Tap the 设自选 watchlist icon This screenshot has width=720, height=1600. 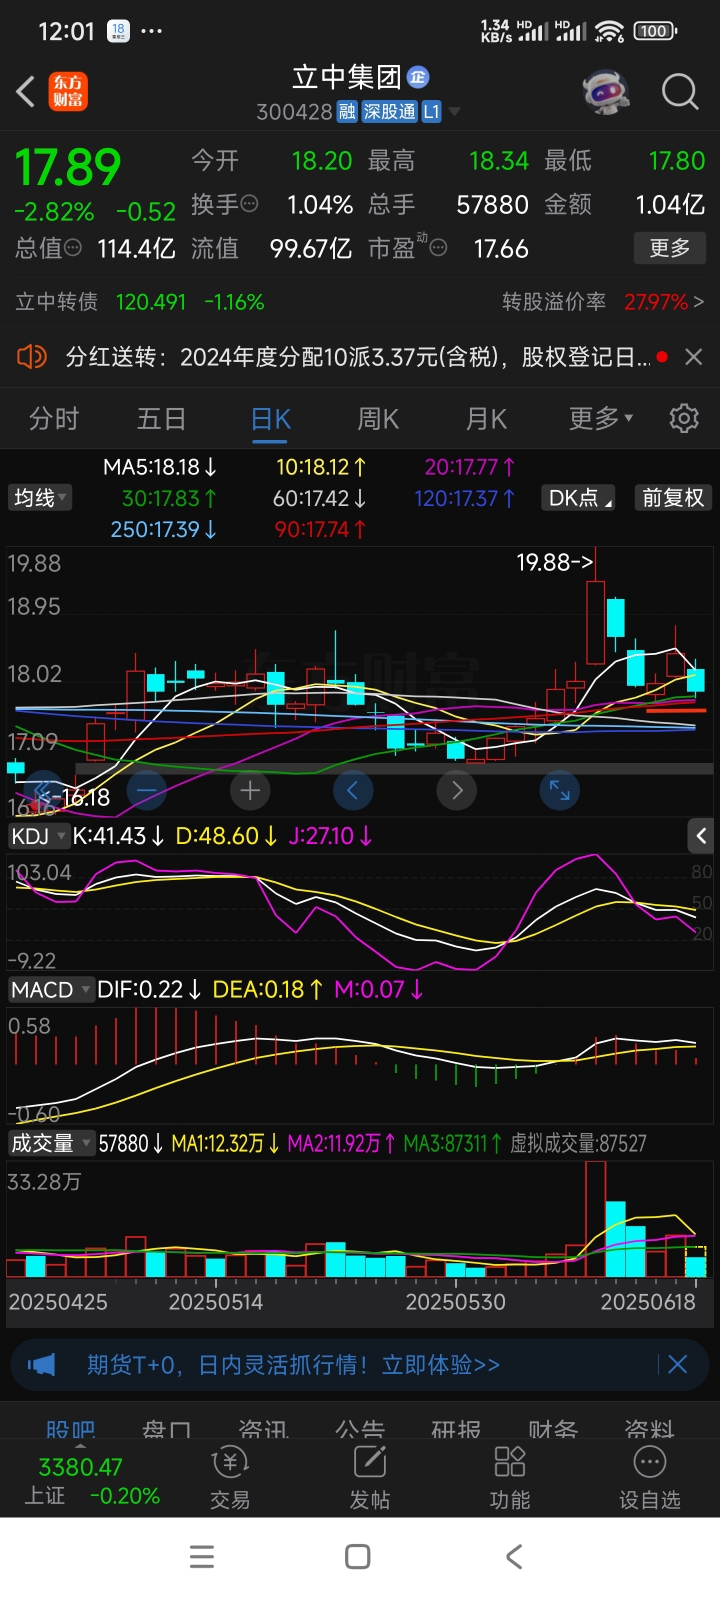[x=650, y=1478]
